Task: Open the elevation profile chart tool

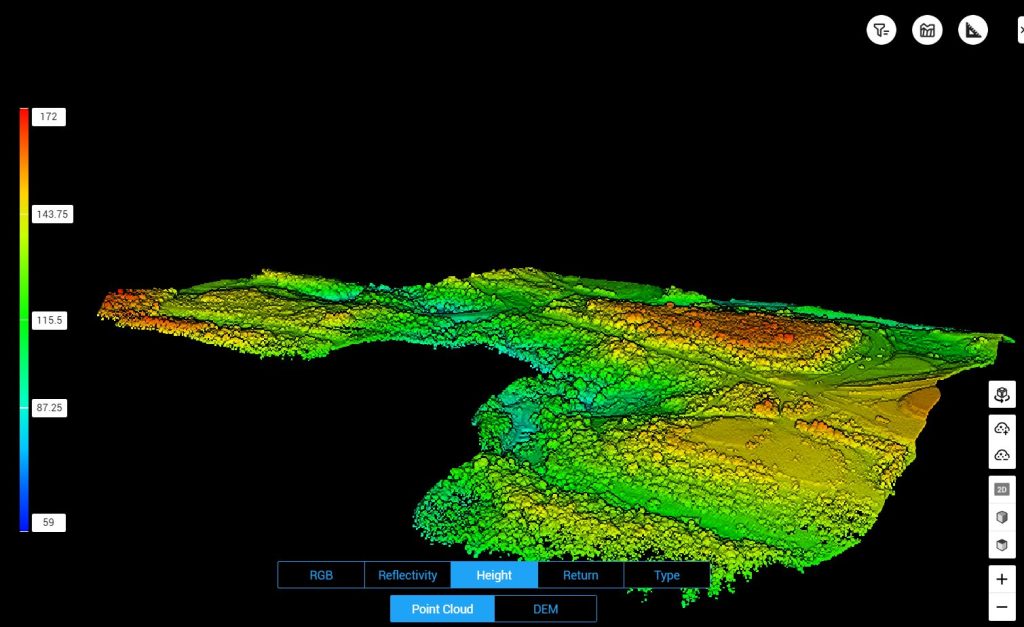Action: click(927, 30)
